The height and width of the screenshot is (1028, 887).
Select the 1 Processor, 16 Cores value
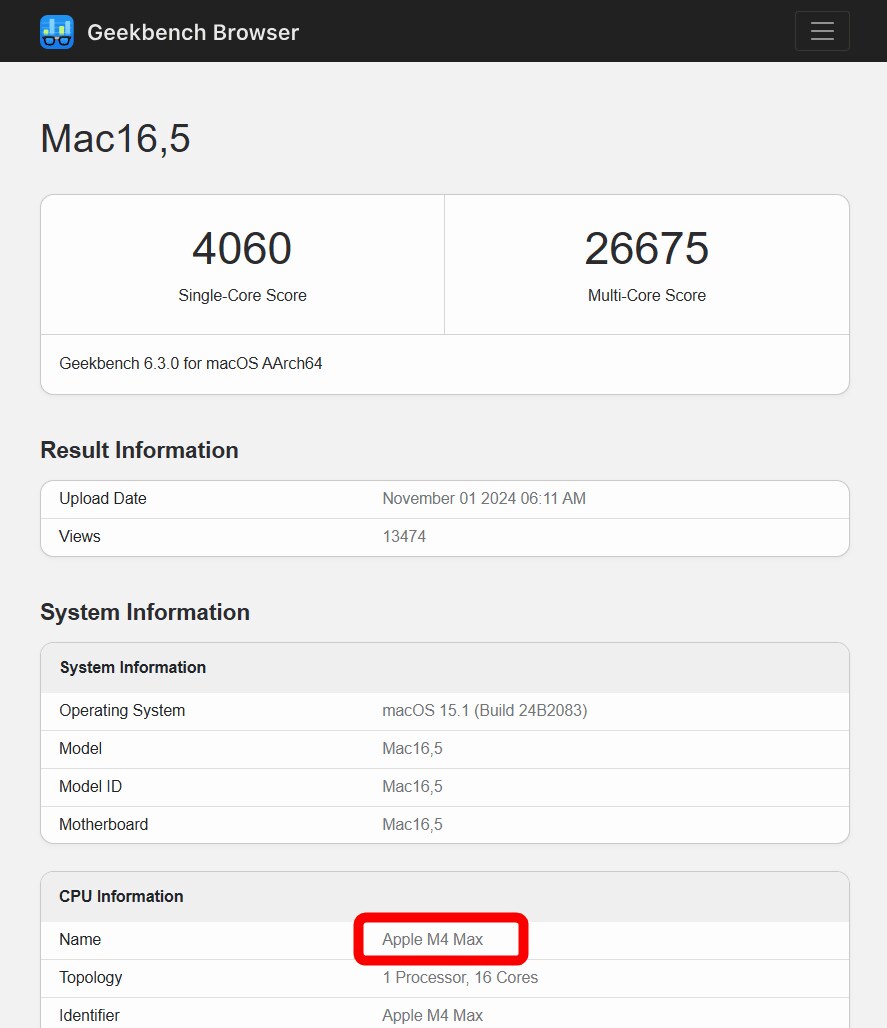point(460,978)
